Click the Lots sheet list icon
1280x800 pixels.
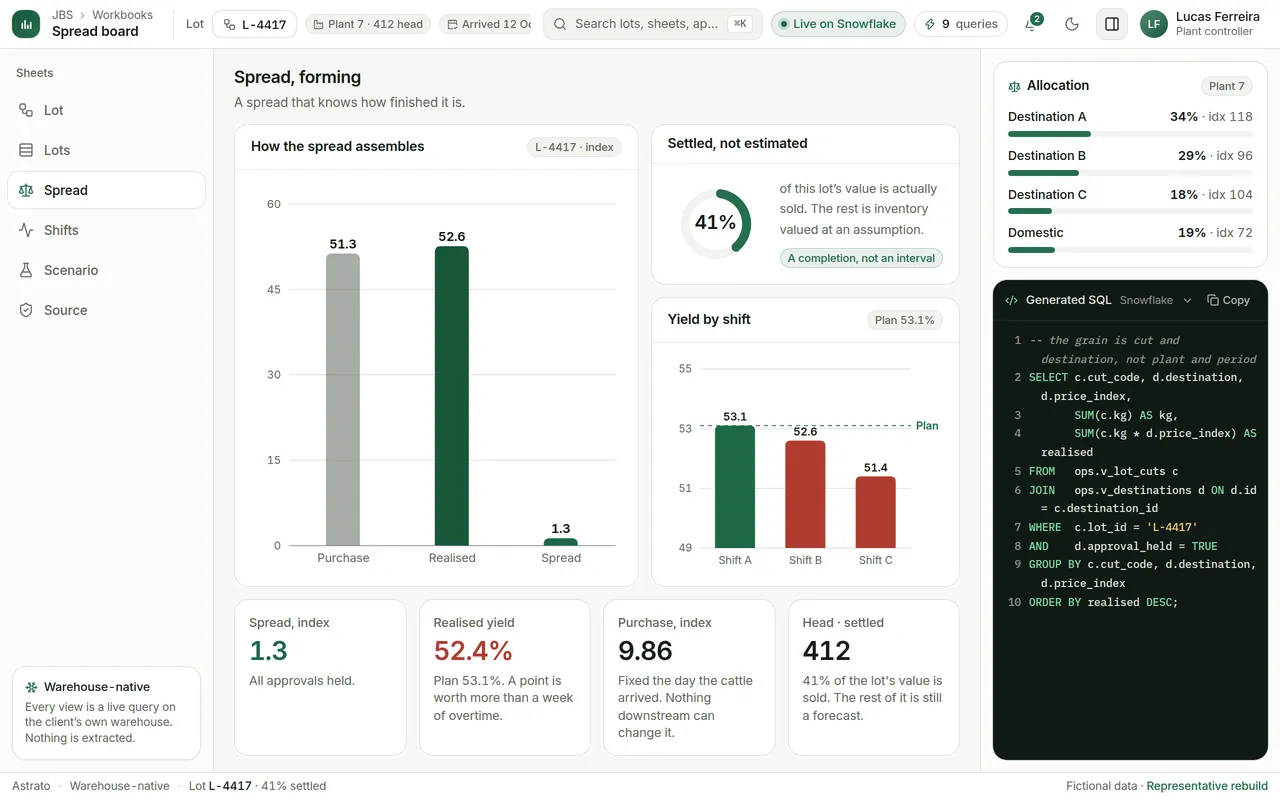(26, 150)
